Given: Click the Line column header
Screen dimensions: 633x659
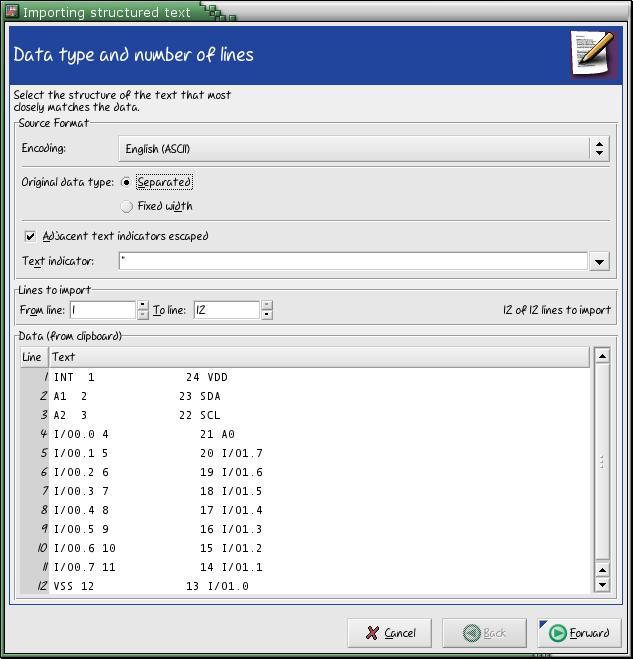Looking at the screenshot, I should [x=33, y=357].
